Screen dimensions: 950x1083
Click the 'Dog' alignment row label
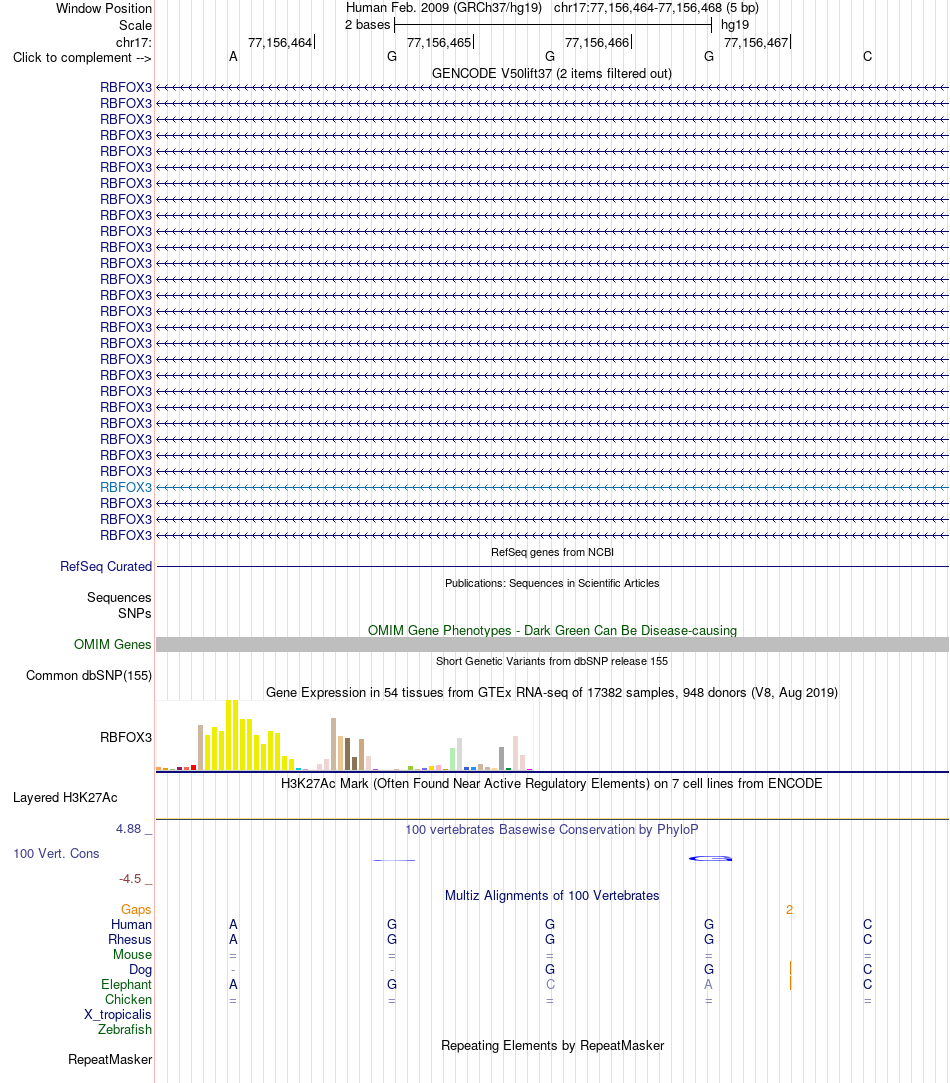(140, 970)
